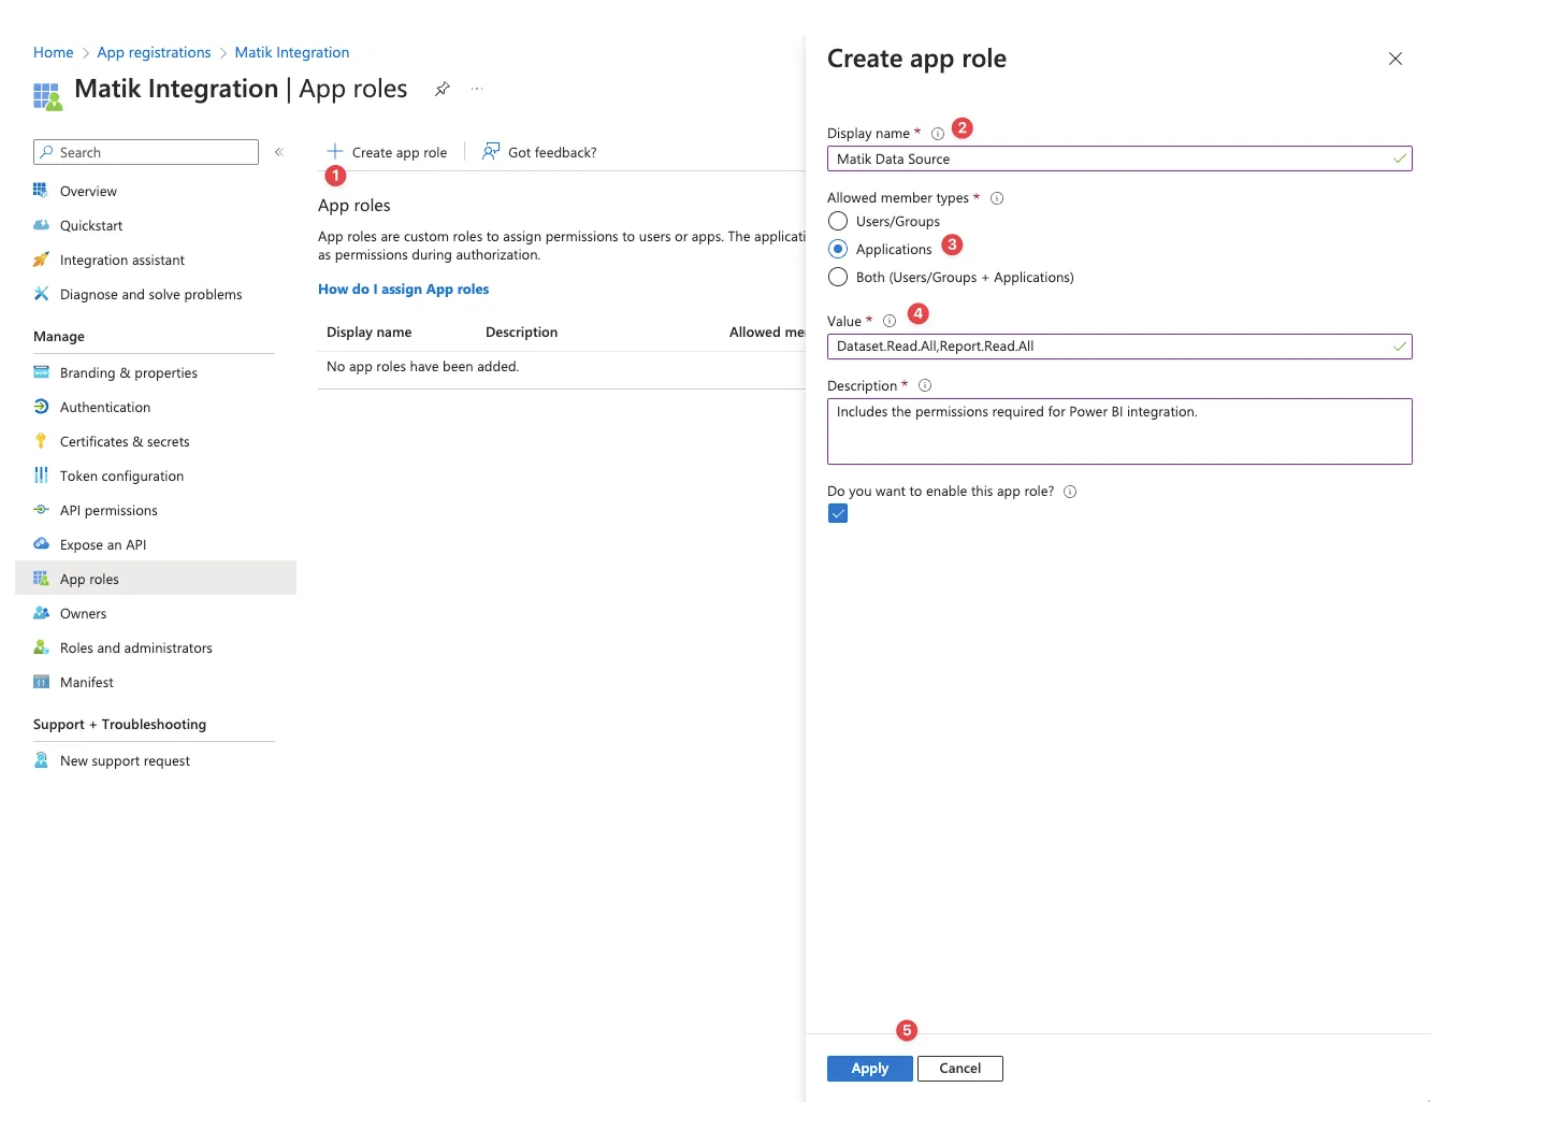
Task: Collapse the left navigation menu
Action: click(279, 152)
